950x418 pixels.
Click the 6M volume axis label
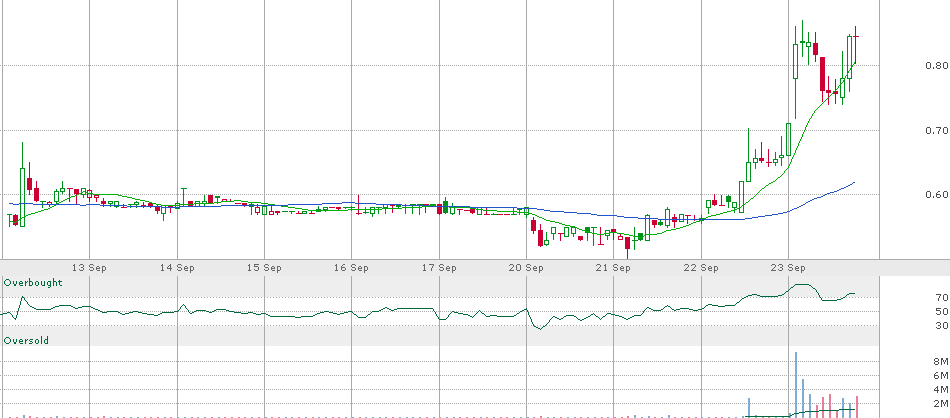(940, 376)
